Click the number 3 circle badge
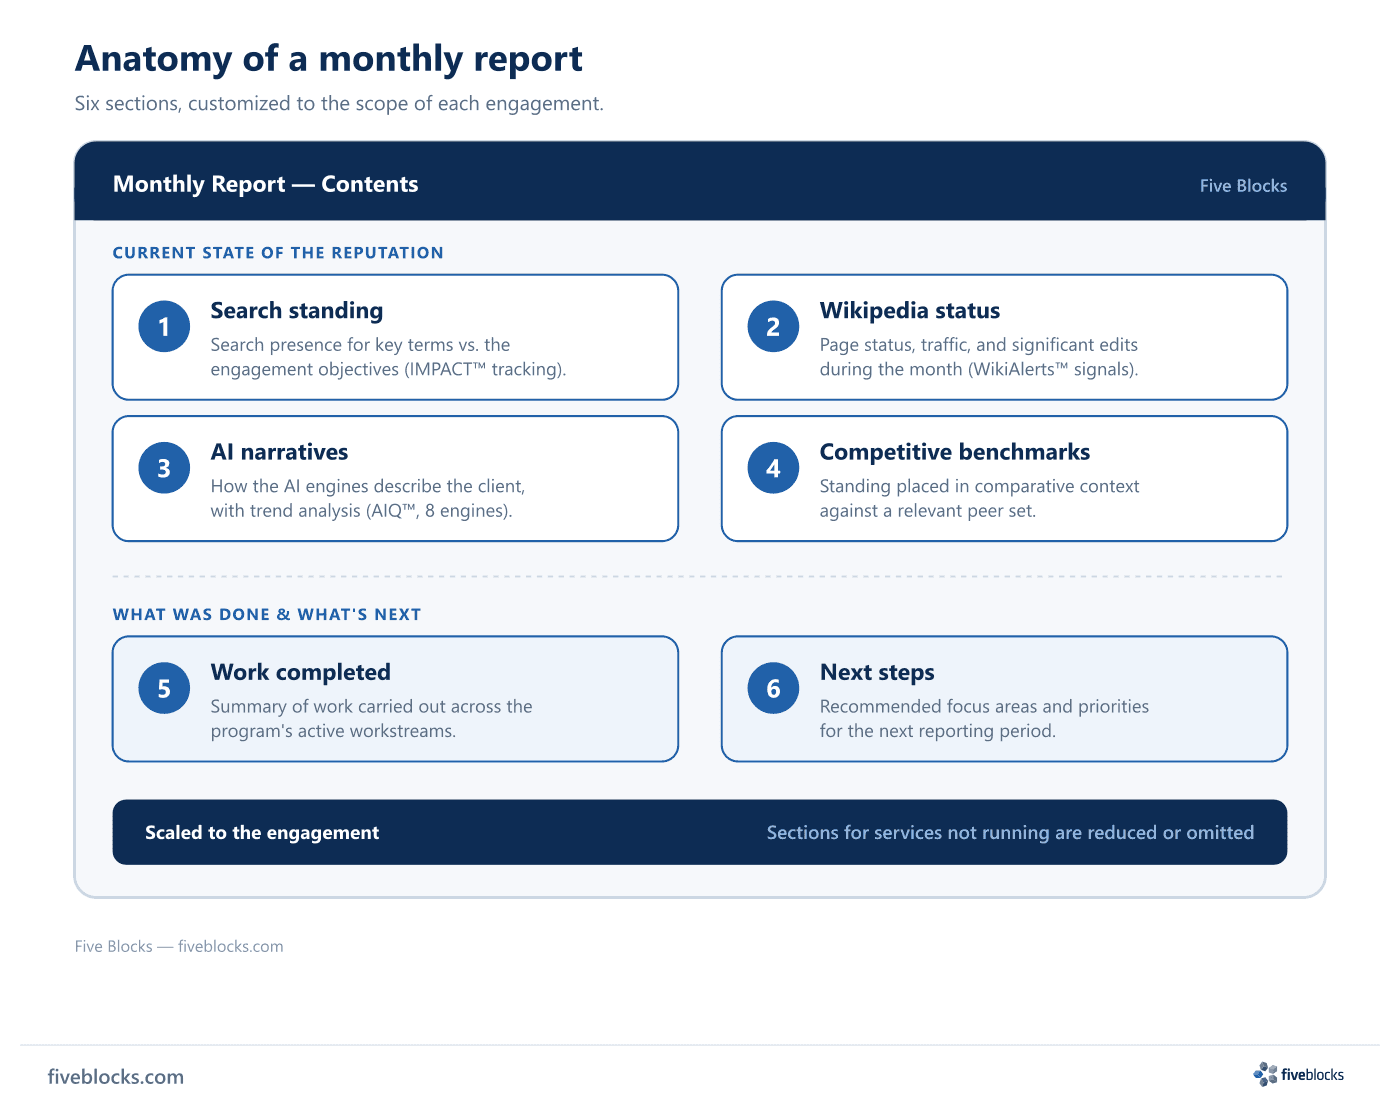 [x=164, y=468]
